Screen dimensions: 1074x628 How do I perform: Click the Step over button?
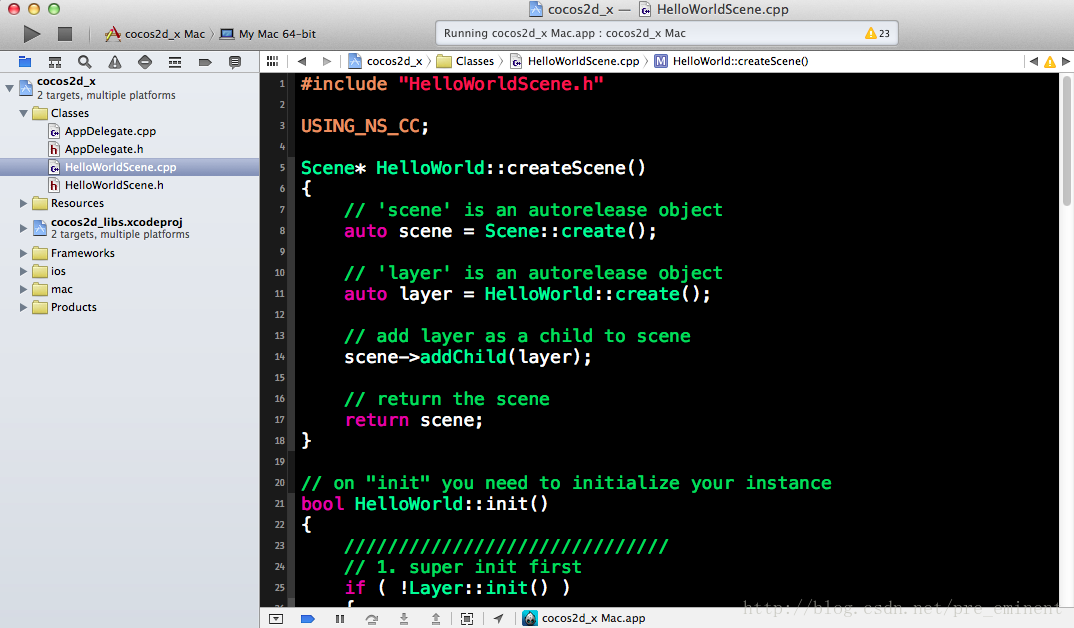coord(371,618)
